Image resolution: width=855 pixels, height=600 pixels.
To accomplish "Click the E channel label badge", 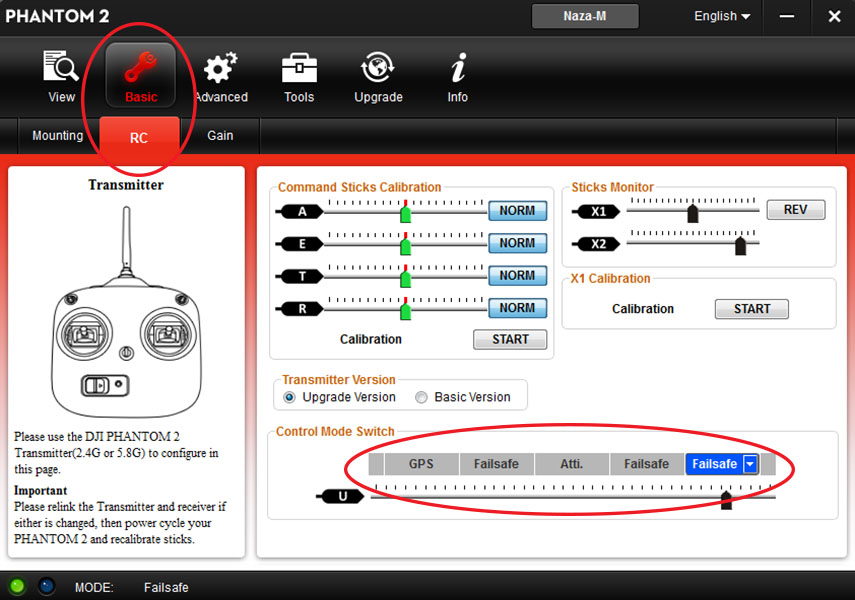I will coord(299,244).
